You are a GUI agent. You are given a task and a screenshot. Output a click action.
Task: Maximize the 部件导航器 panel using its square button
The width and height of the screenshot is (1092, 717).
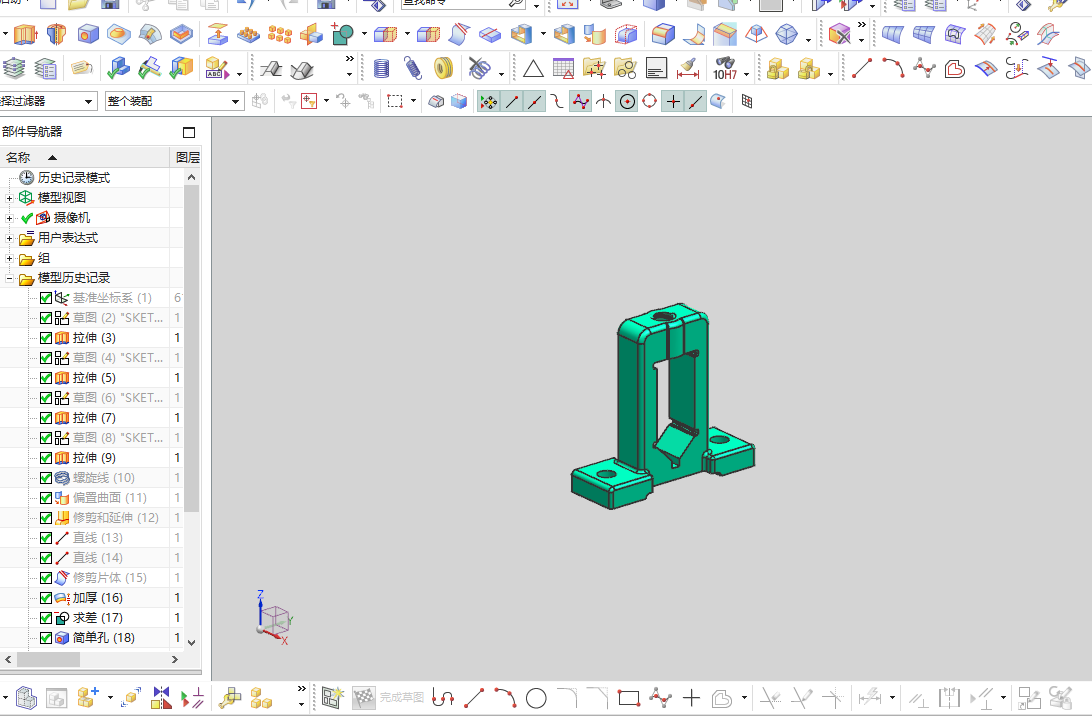(x=189, y=132)
